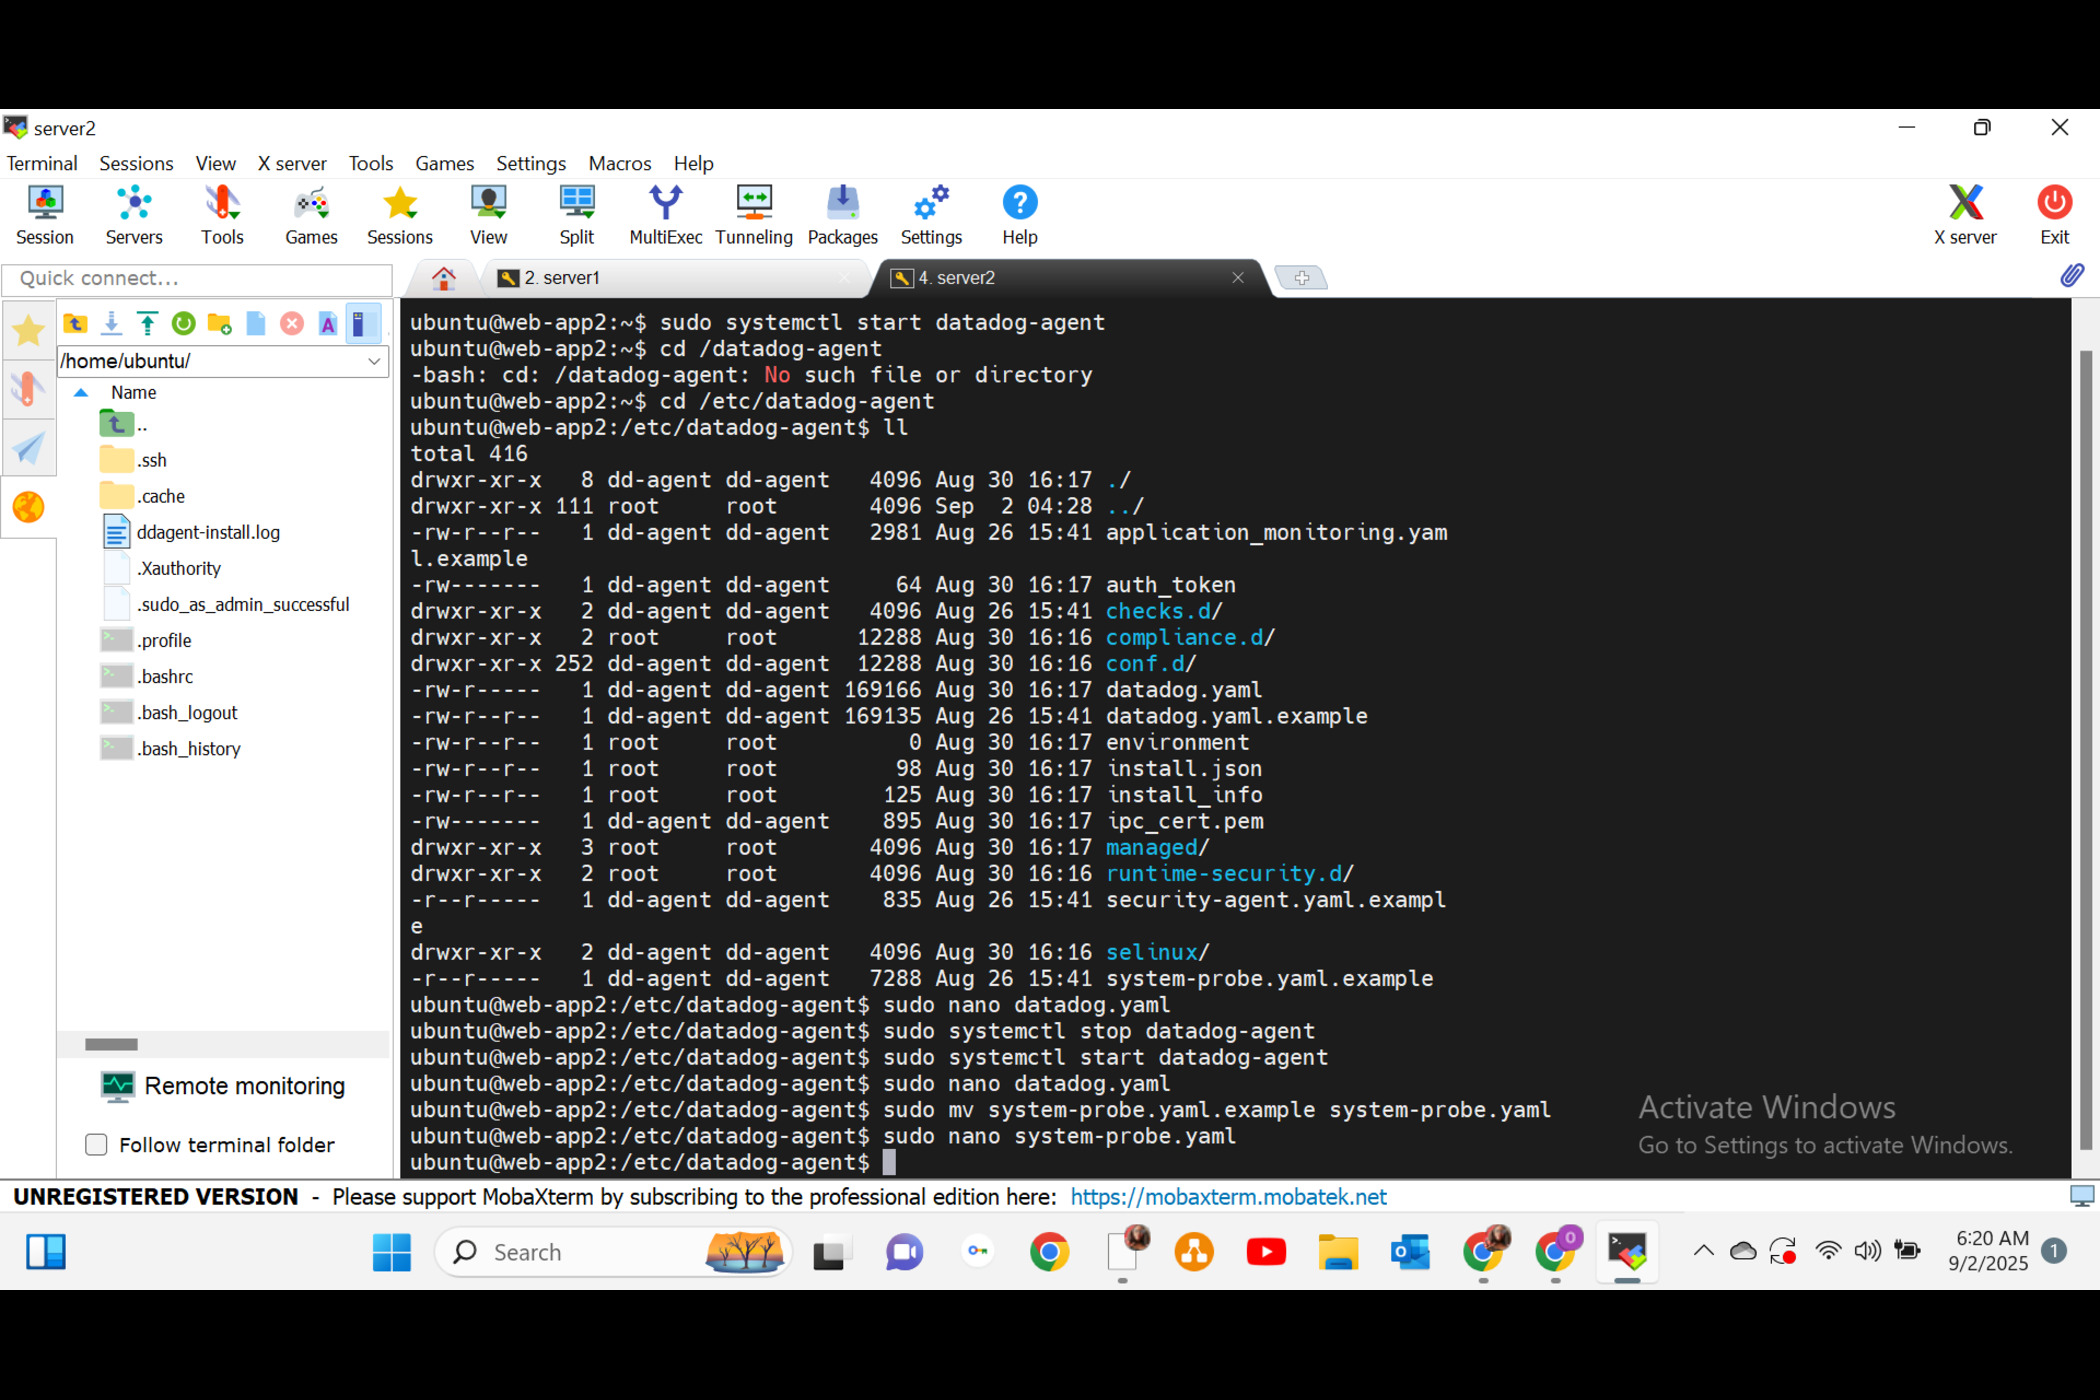Screen dimensions: 2100x1400
Task: Click the Windows Start button
Action: [x=391, y=1252]
